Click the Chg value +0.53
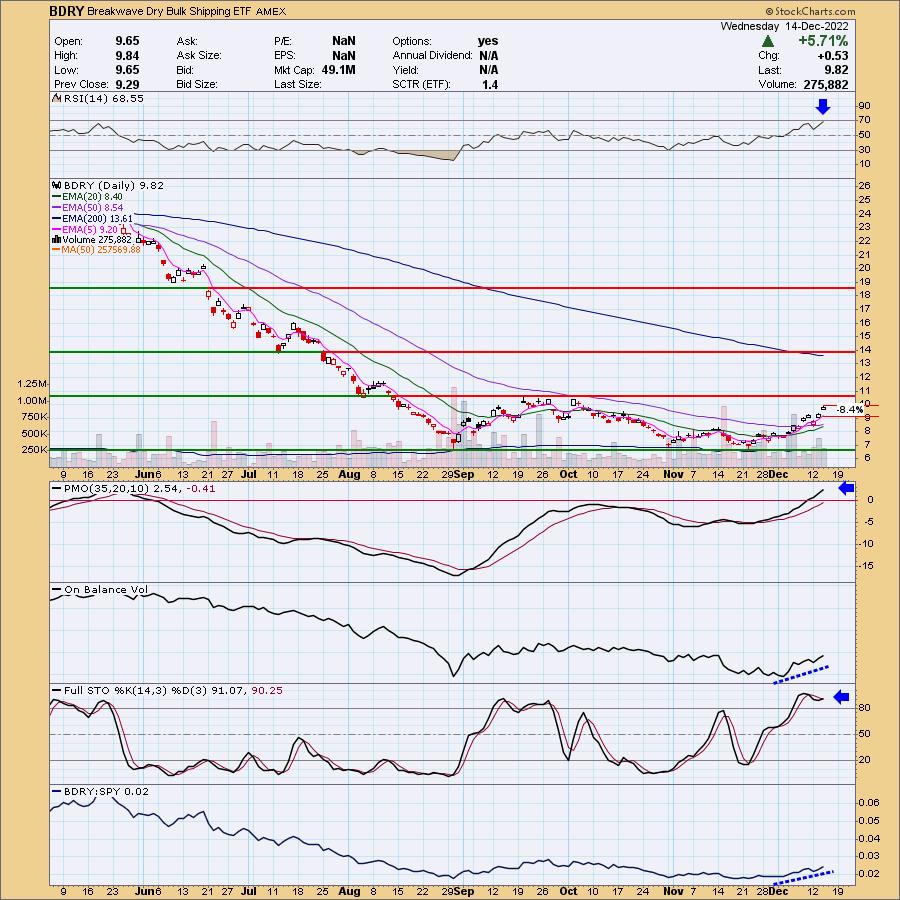900x900 pixels. coord(835,56)
